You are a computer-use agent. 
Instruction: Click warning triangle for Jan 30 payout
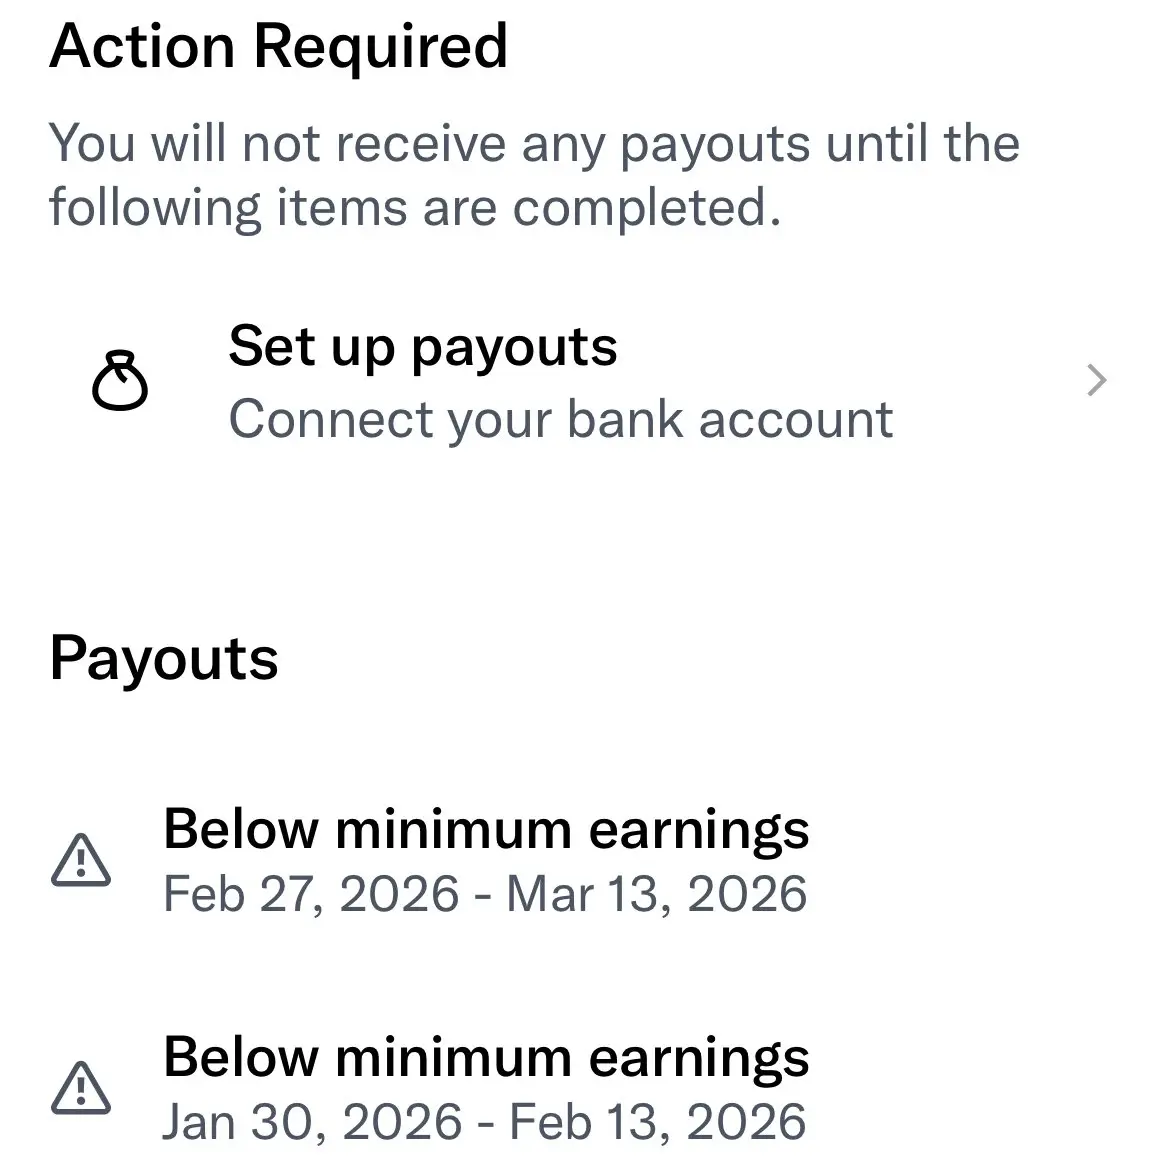click(81, 1088)
